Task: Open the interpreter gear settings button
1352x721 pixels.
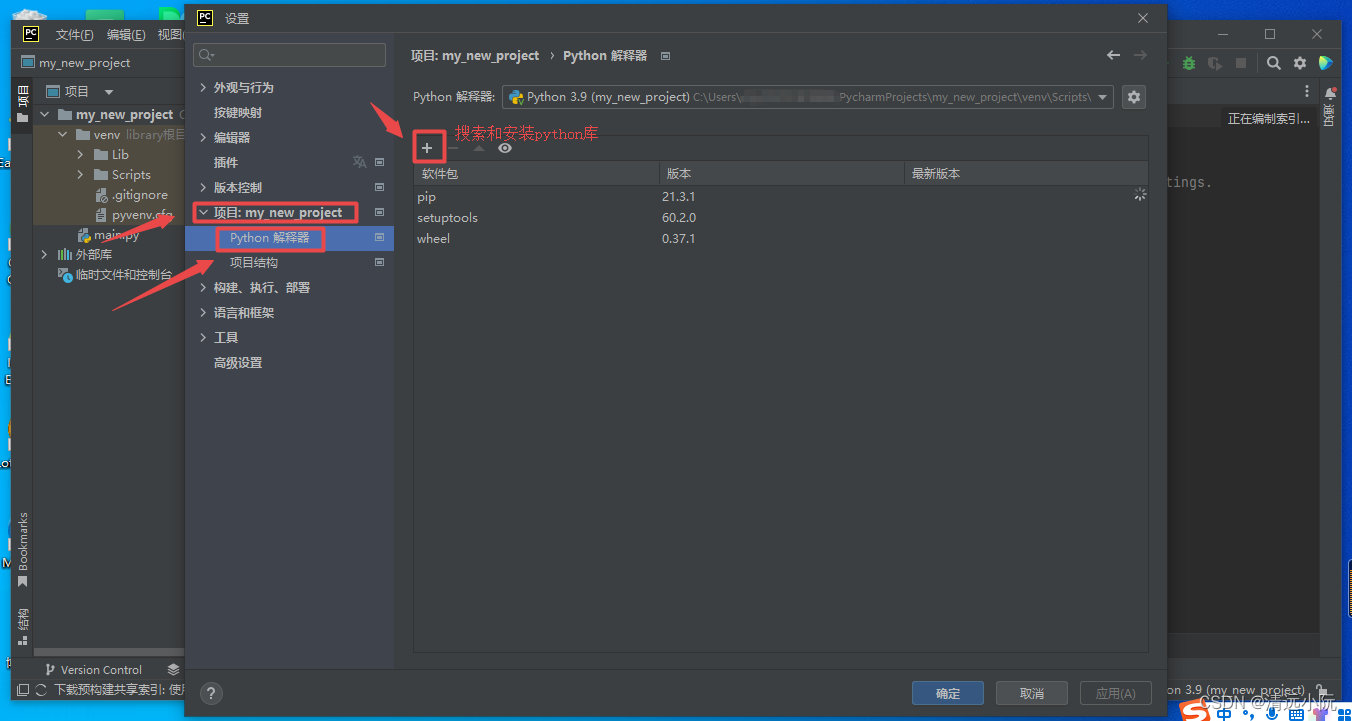Action: (1133, 97)
